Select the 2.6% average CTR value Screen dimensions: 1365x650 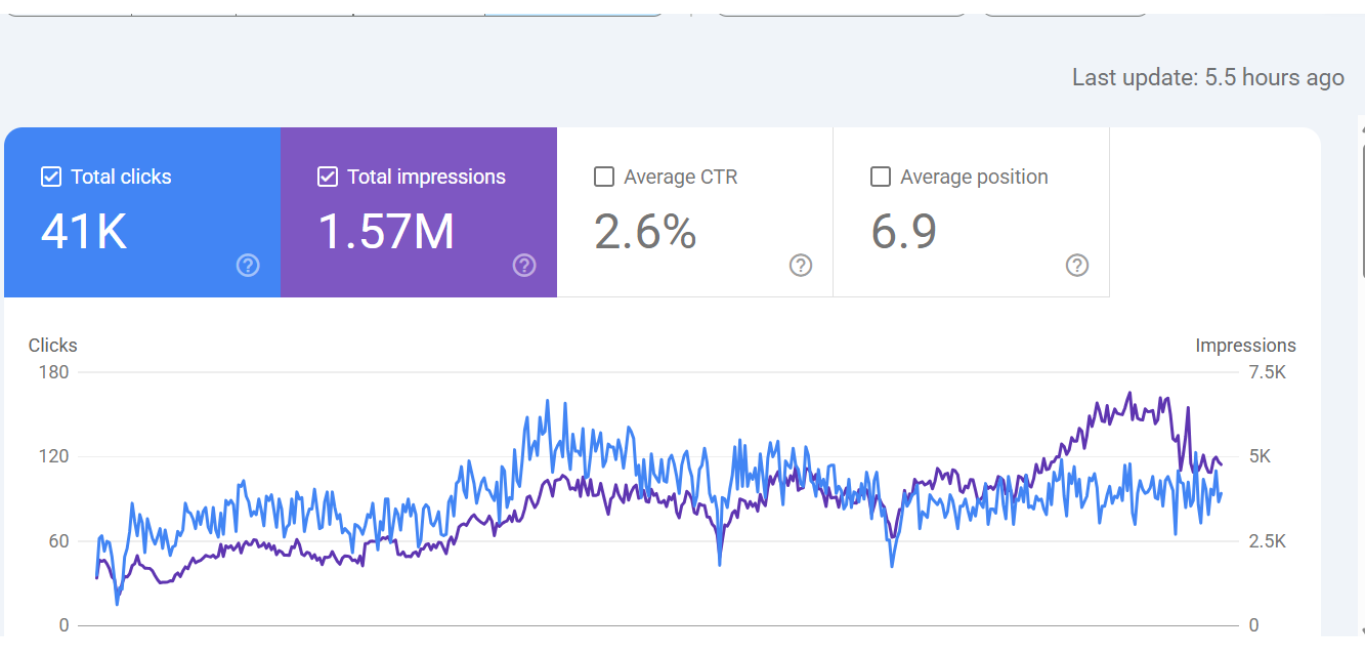[645, 232]
